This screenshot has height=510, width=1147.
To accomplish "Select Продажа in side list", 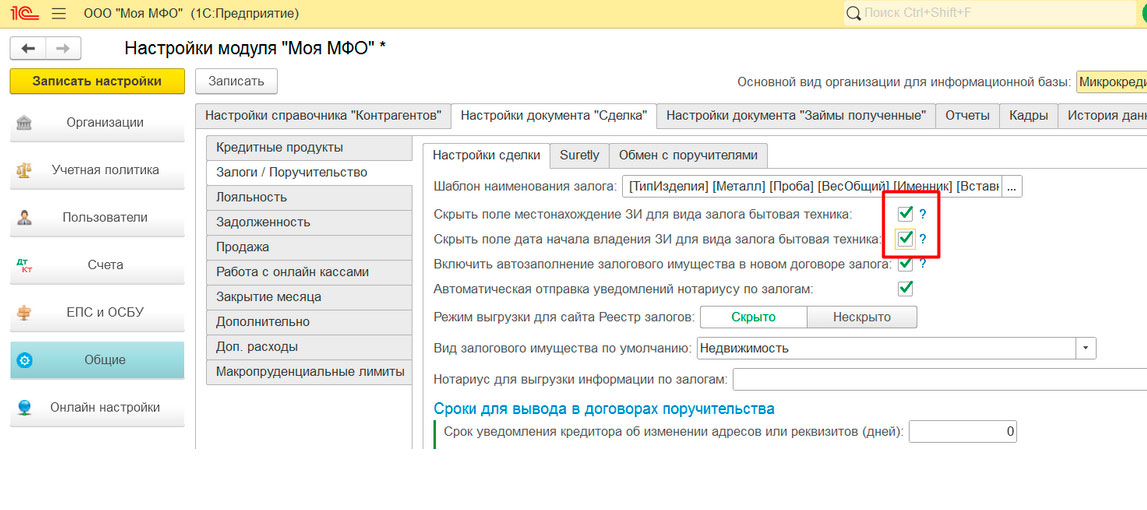I will 309,247.
